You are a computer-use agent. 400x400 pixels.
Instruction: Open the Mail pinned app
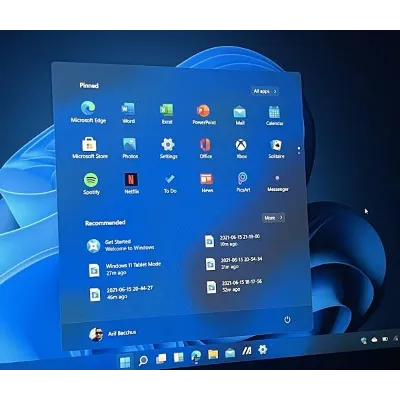point(240,115)
